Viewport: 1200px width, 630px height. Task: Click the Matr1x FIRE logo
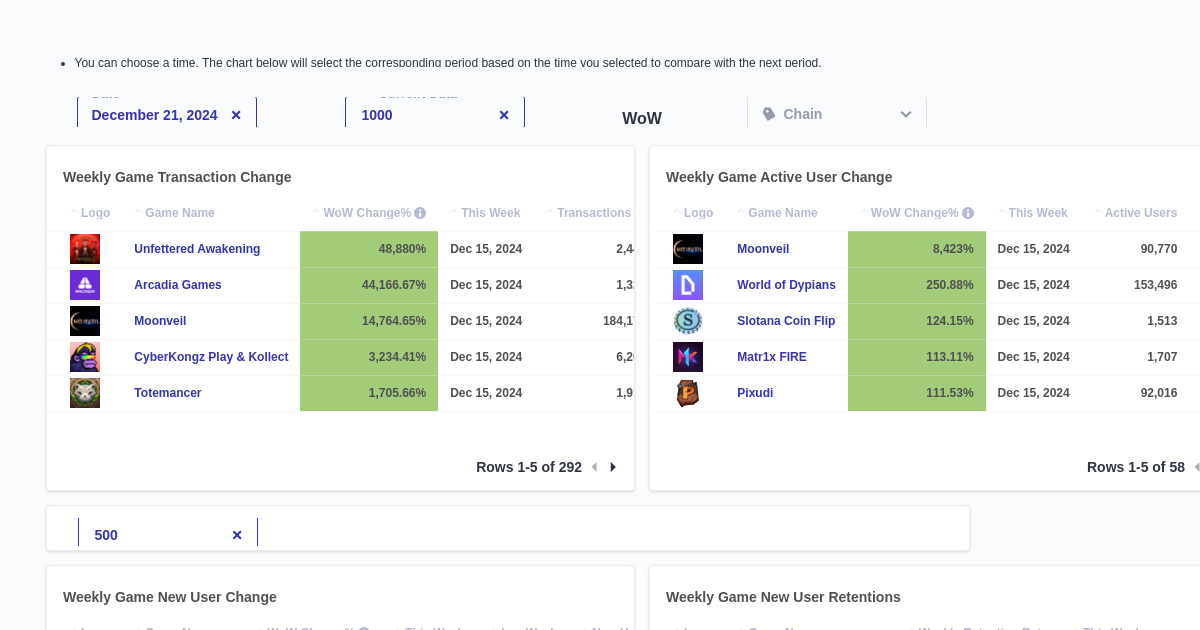(x=688, y=357)
